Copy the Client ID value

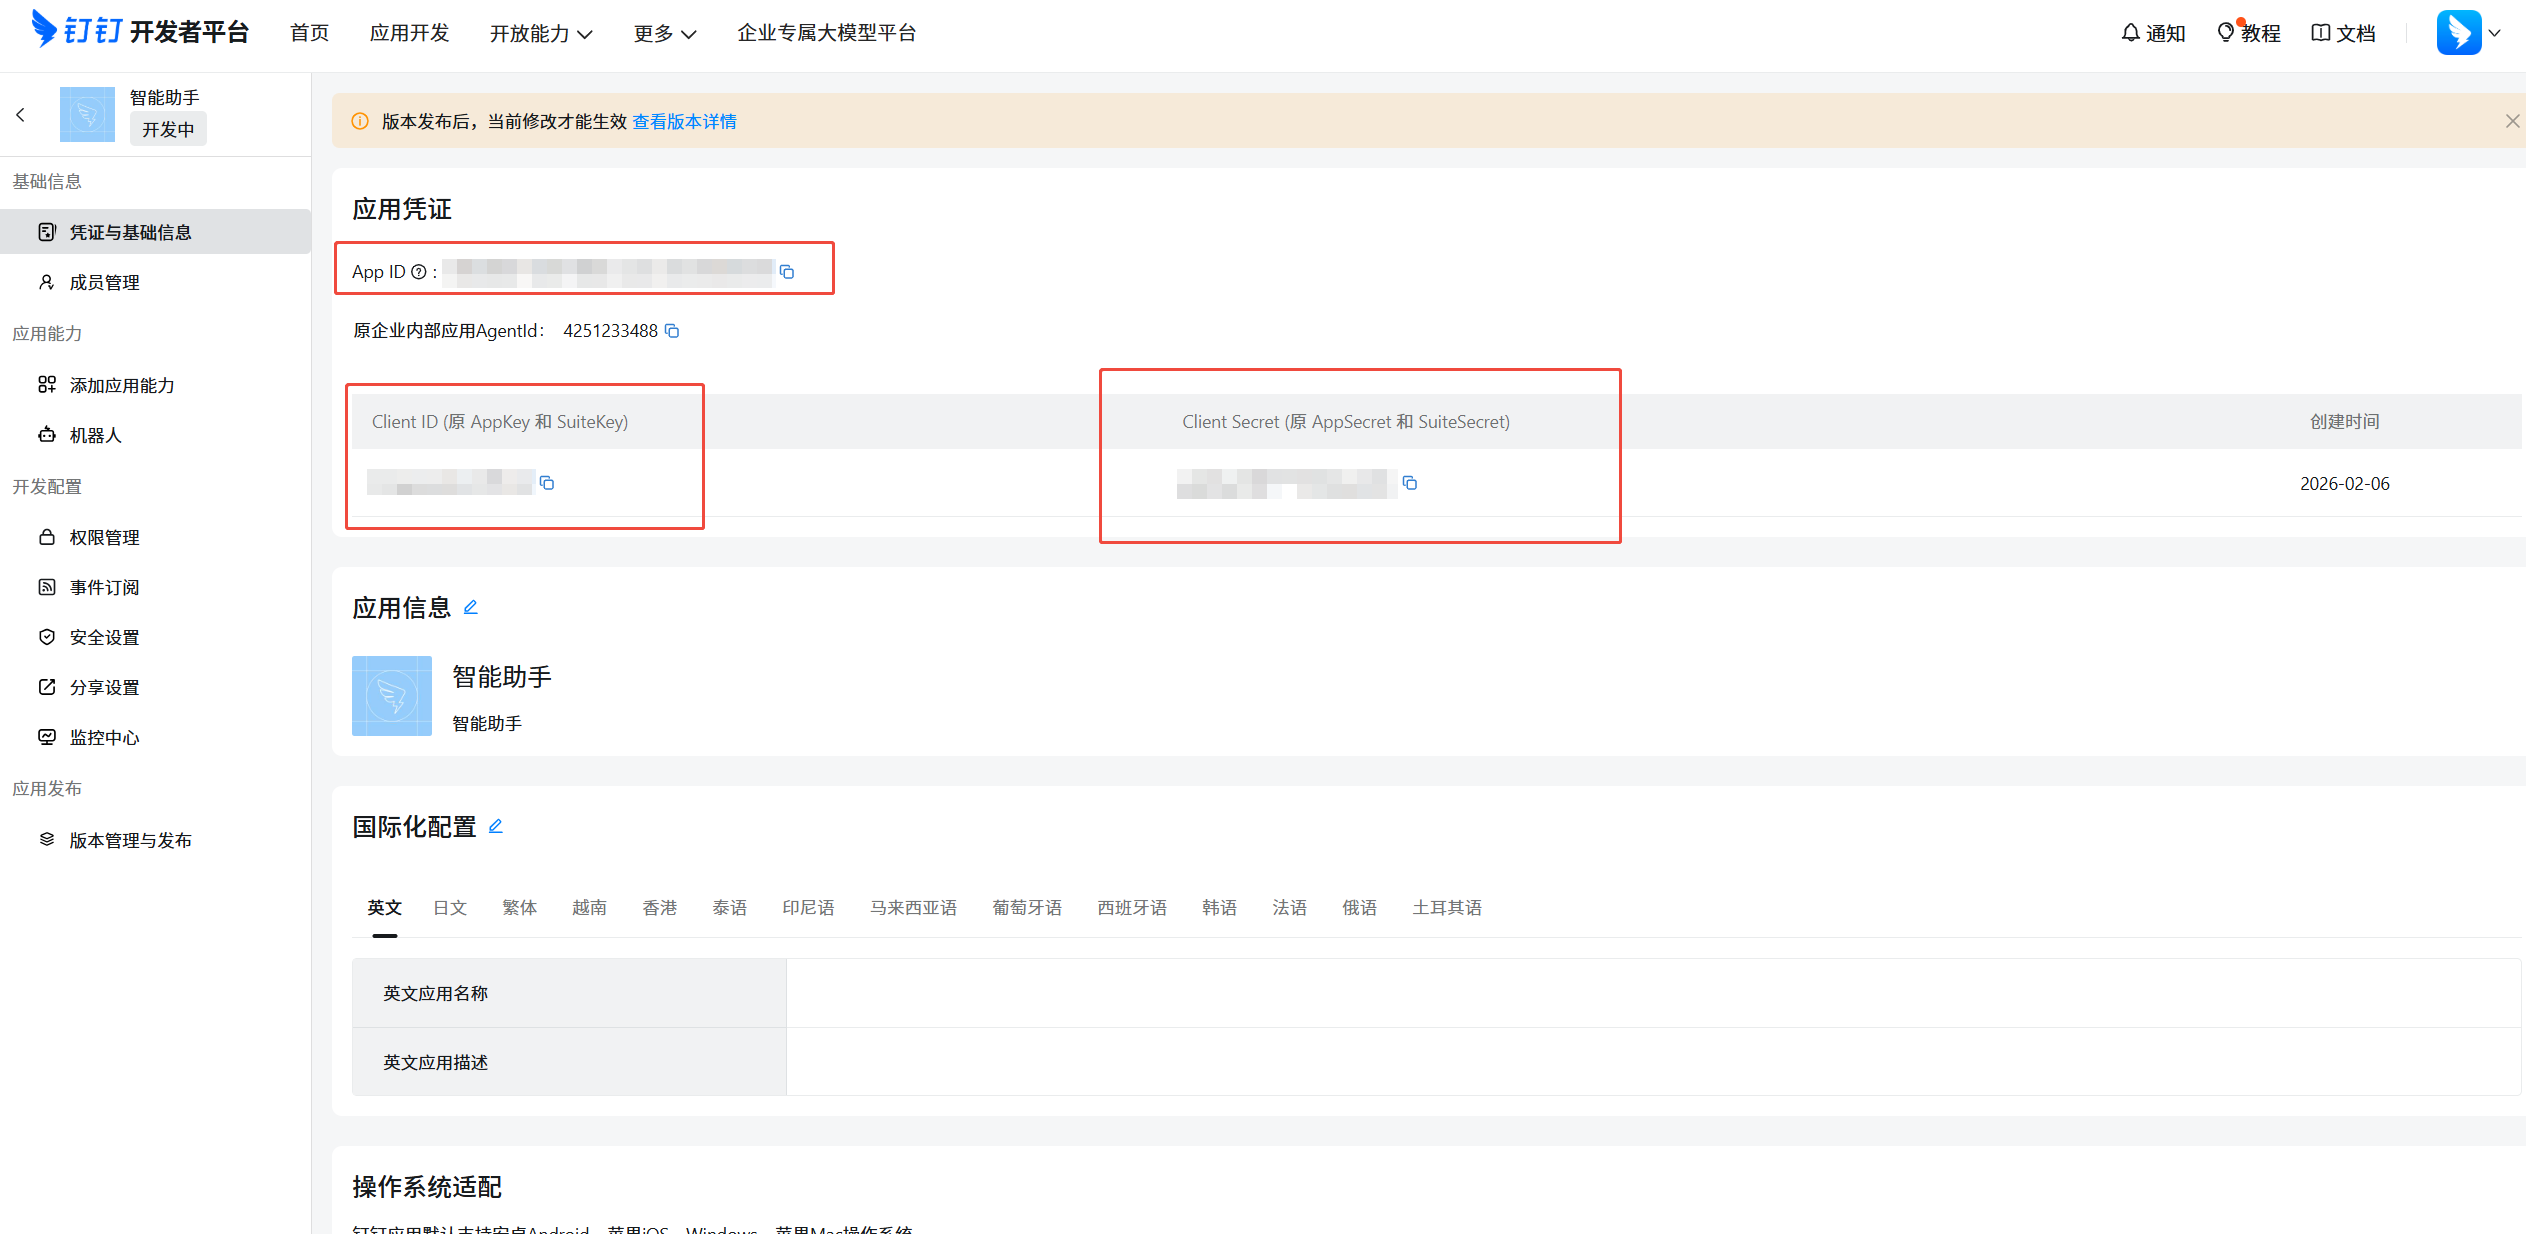click(547, 483)
